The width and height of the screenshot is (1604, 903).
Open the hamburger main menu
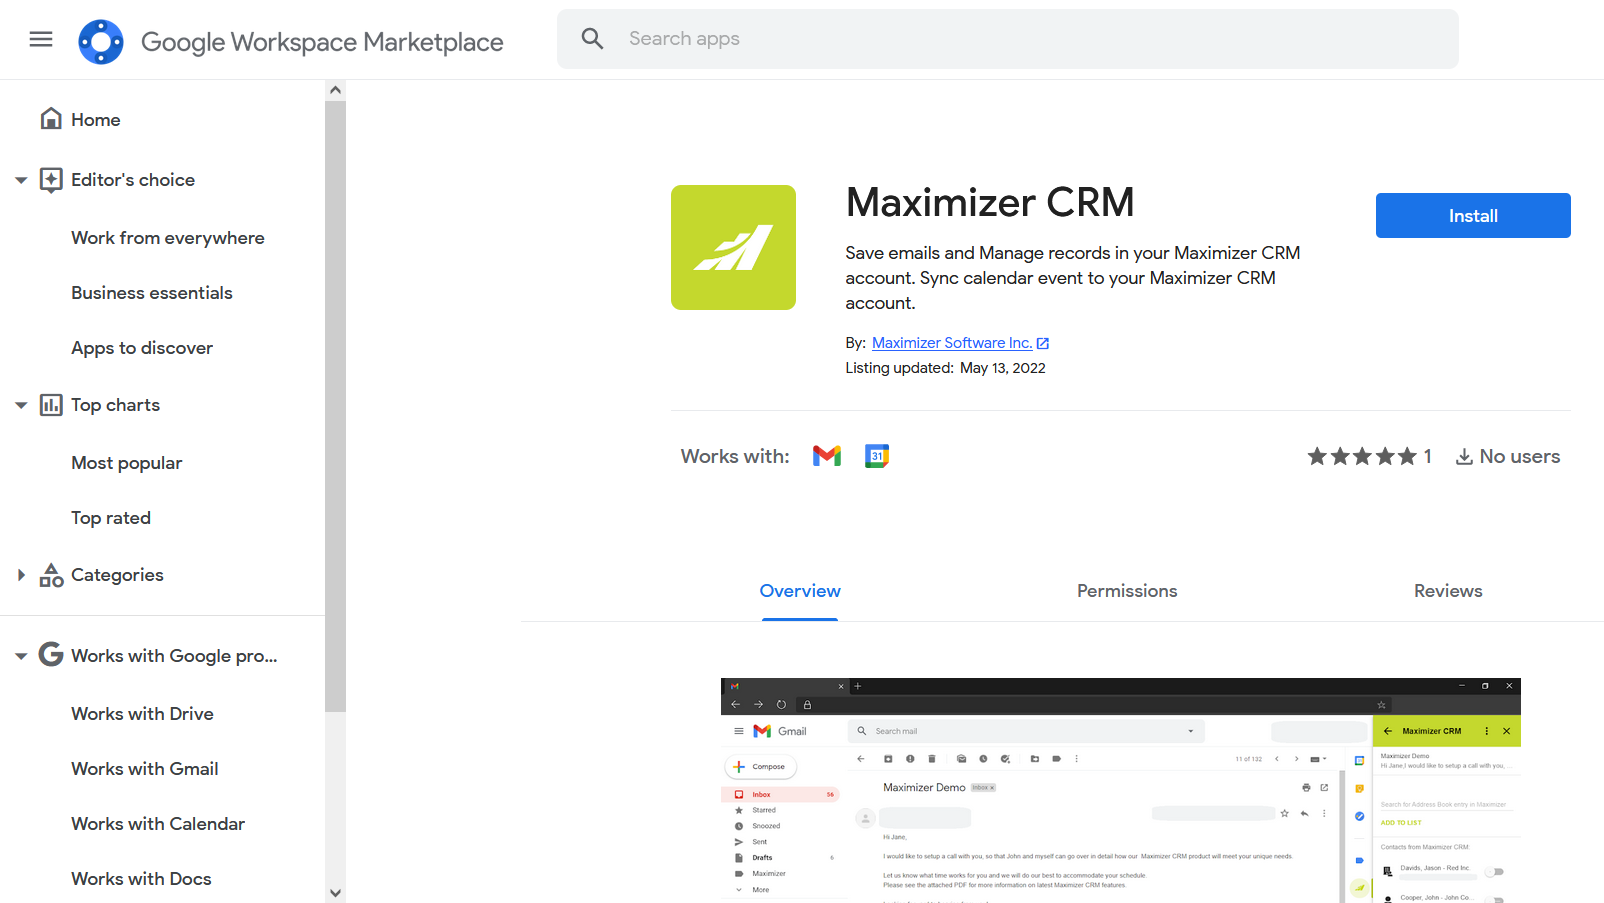pos(41,39)
